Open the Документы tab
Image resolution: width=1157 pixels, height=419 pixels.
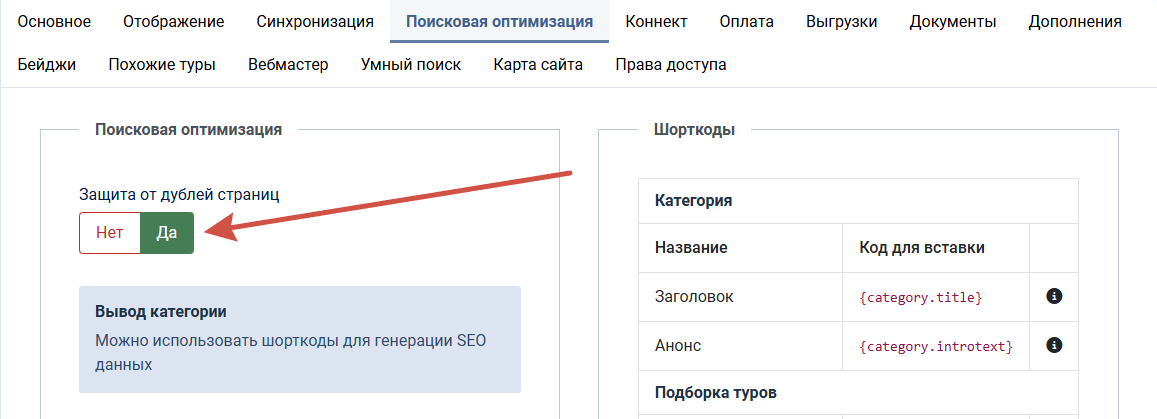[953, 21]
